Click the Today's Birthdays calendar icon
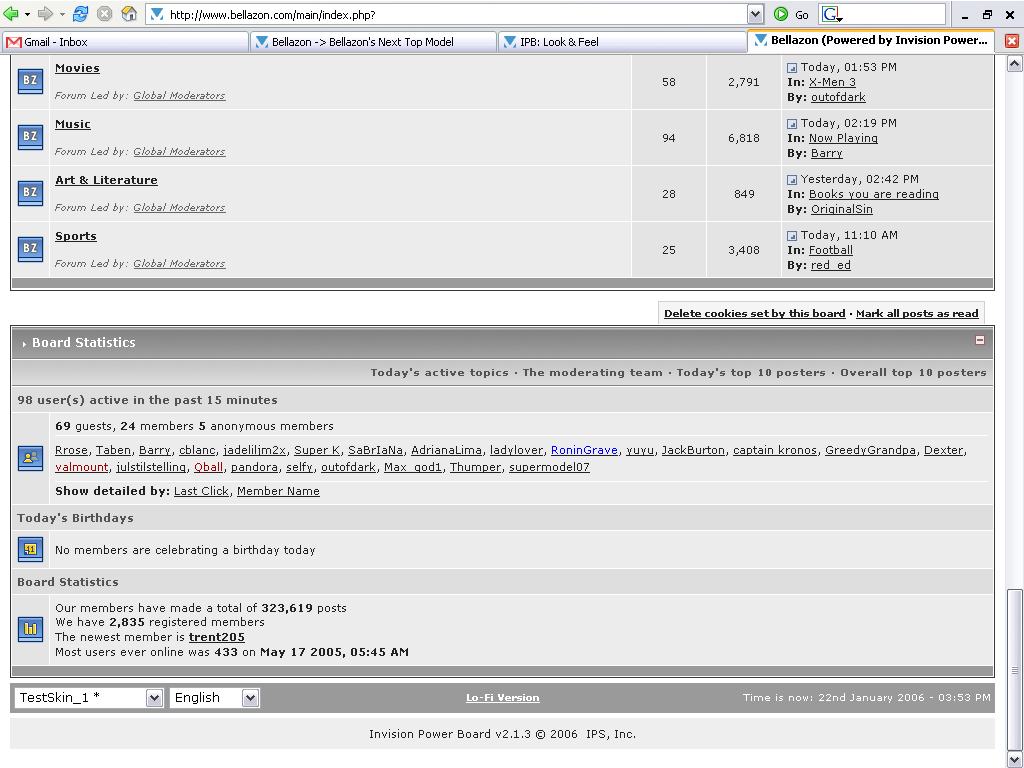 [x=30, y=549]
